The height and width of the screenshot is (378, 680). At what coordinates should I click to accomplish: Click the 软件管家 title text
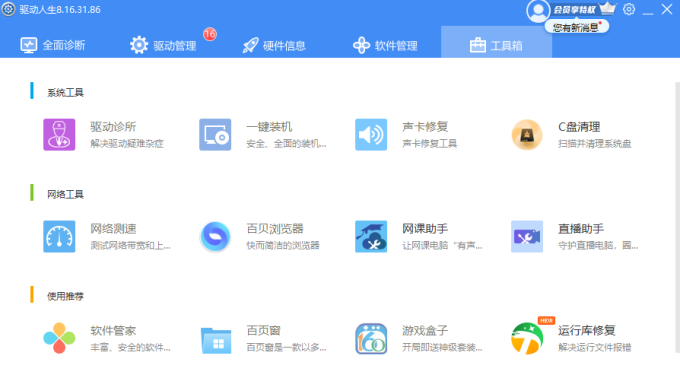113,331
